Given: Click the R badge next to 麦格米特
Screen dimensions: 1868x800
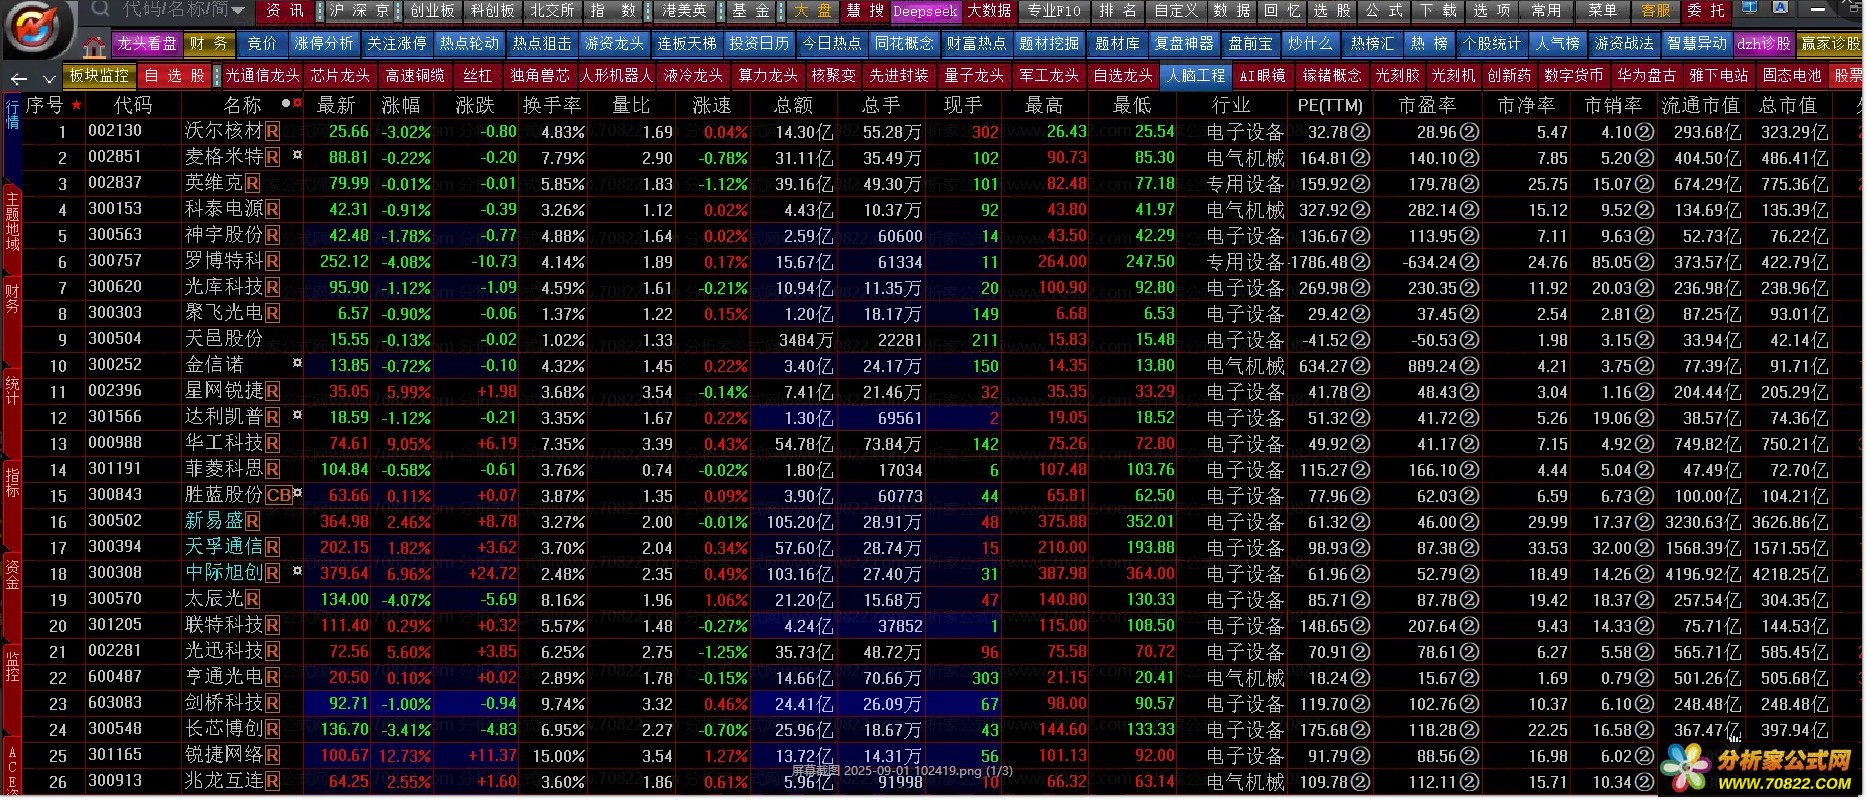Looking at the screenshot, I should pos(272,157).
